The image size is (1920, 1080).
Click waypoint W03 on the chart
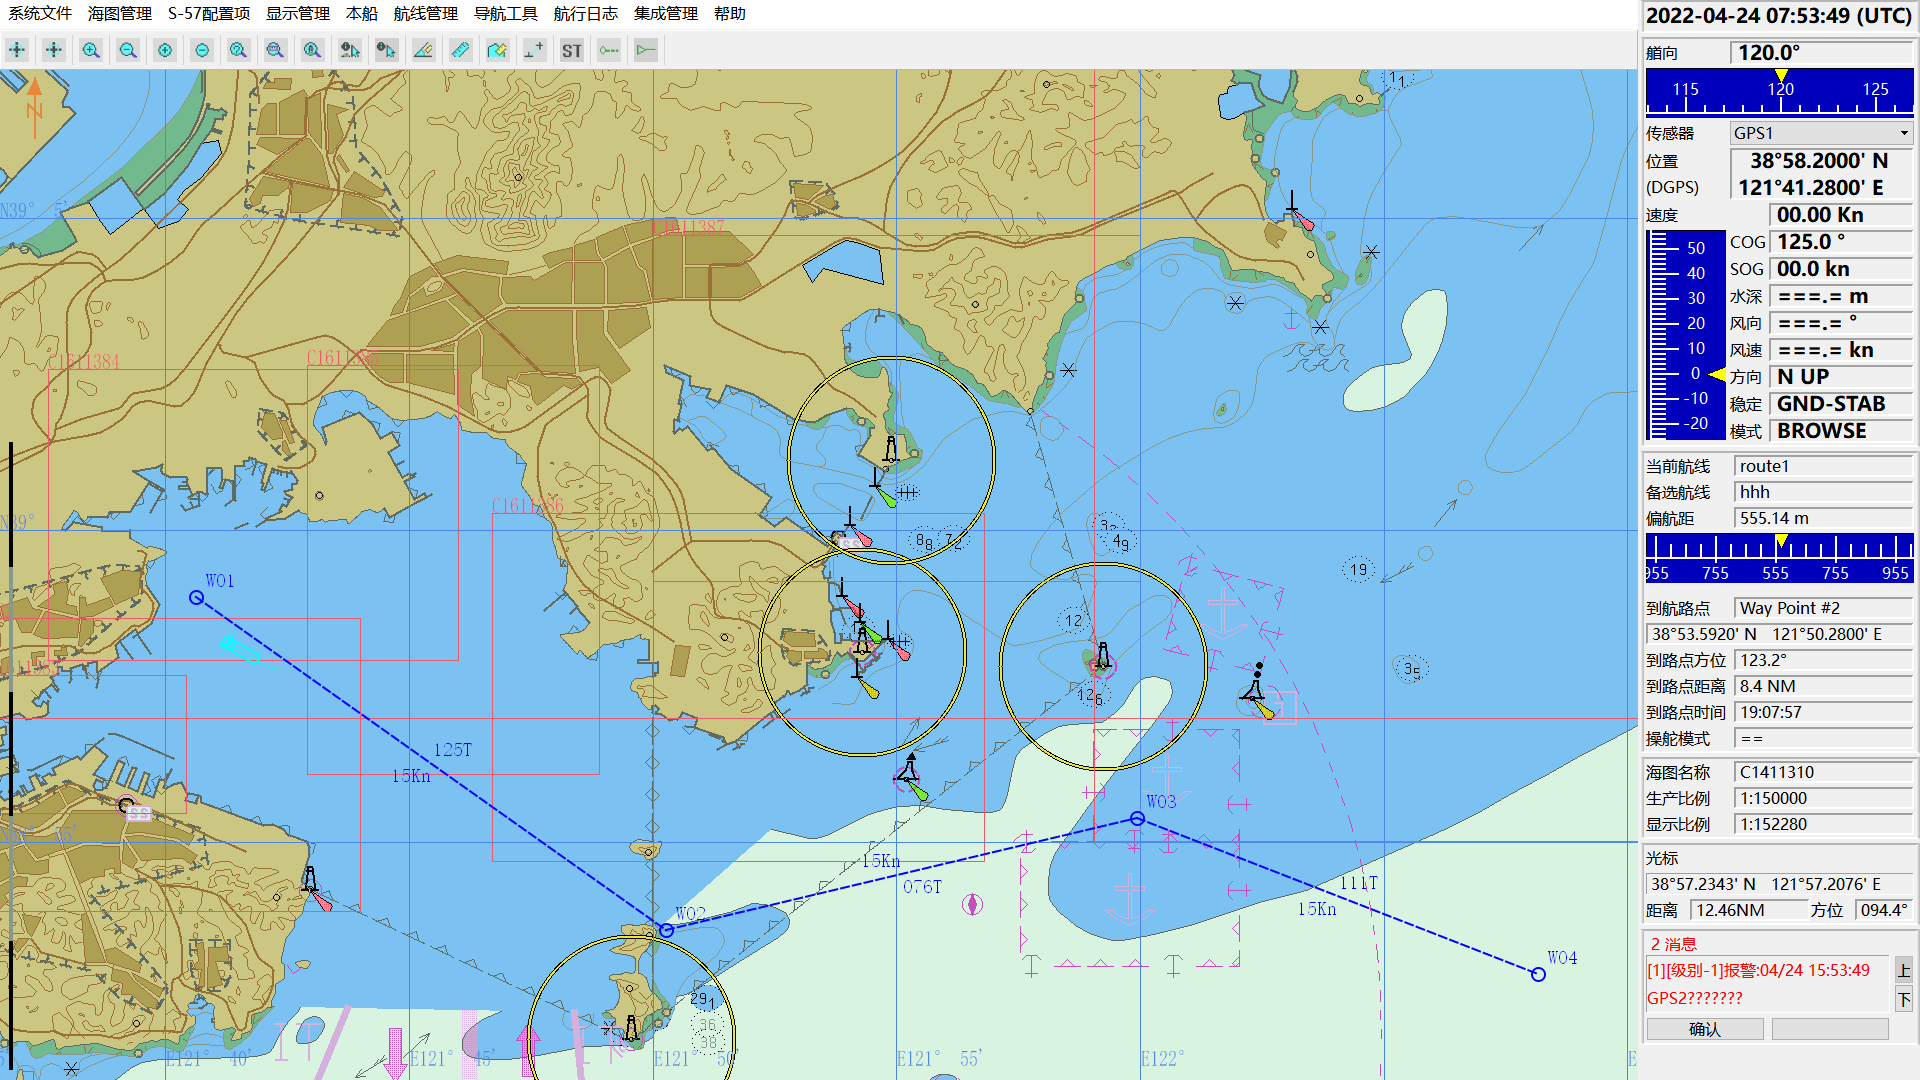tap(1136, 818)
